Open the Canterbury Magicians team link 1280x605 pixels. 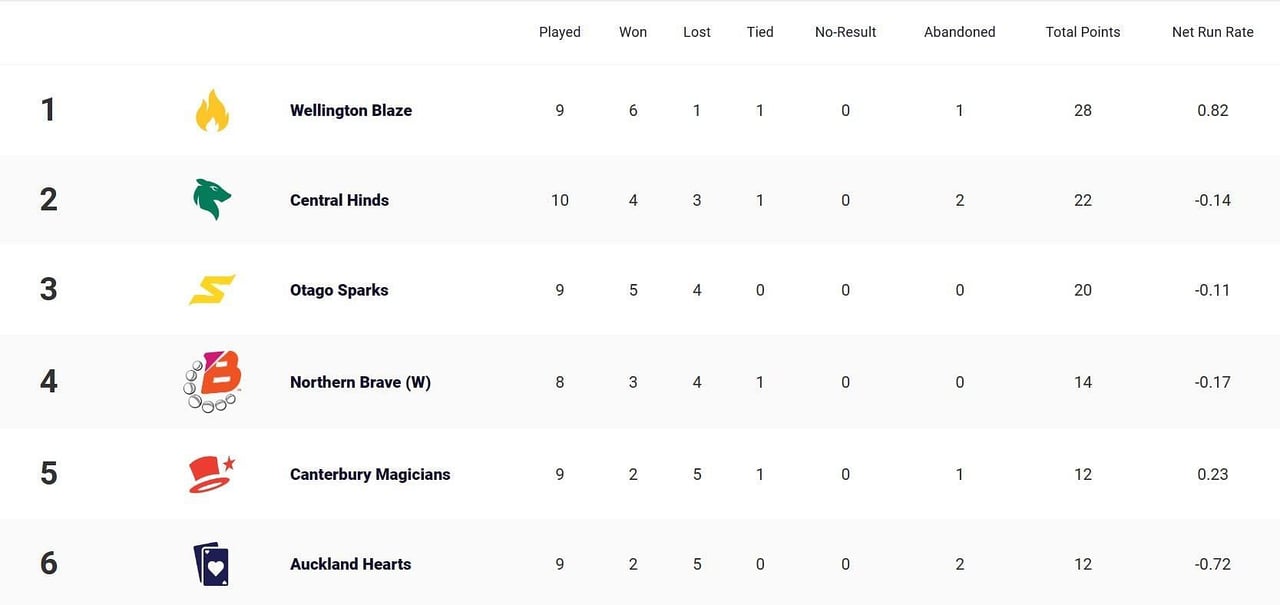370,474
